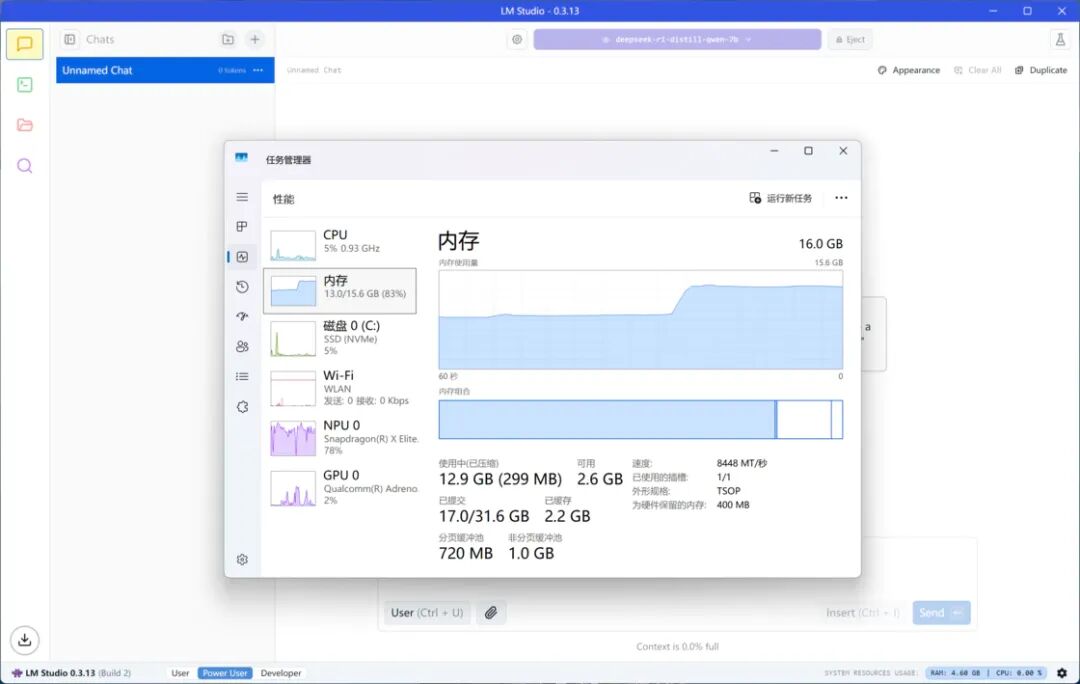Open the Chat view in LM Studio sidebar
Image resolution: width=1080 pixels, height=684 pixels.
(25, 44)
